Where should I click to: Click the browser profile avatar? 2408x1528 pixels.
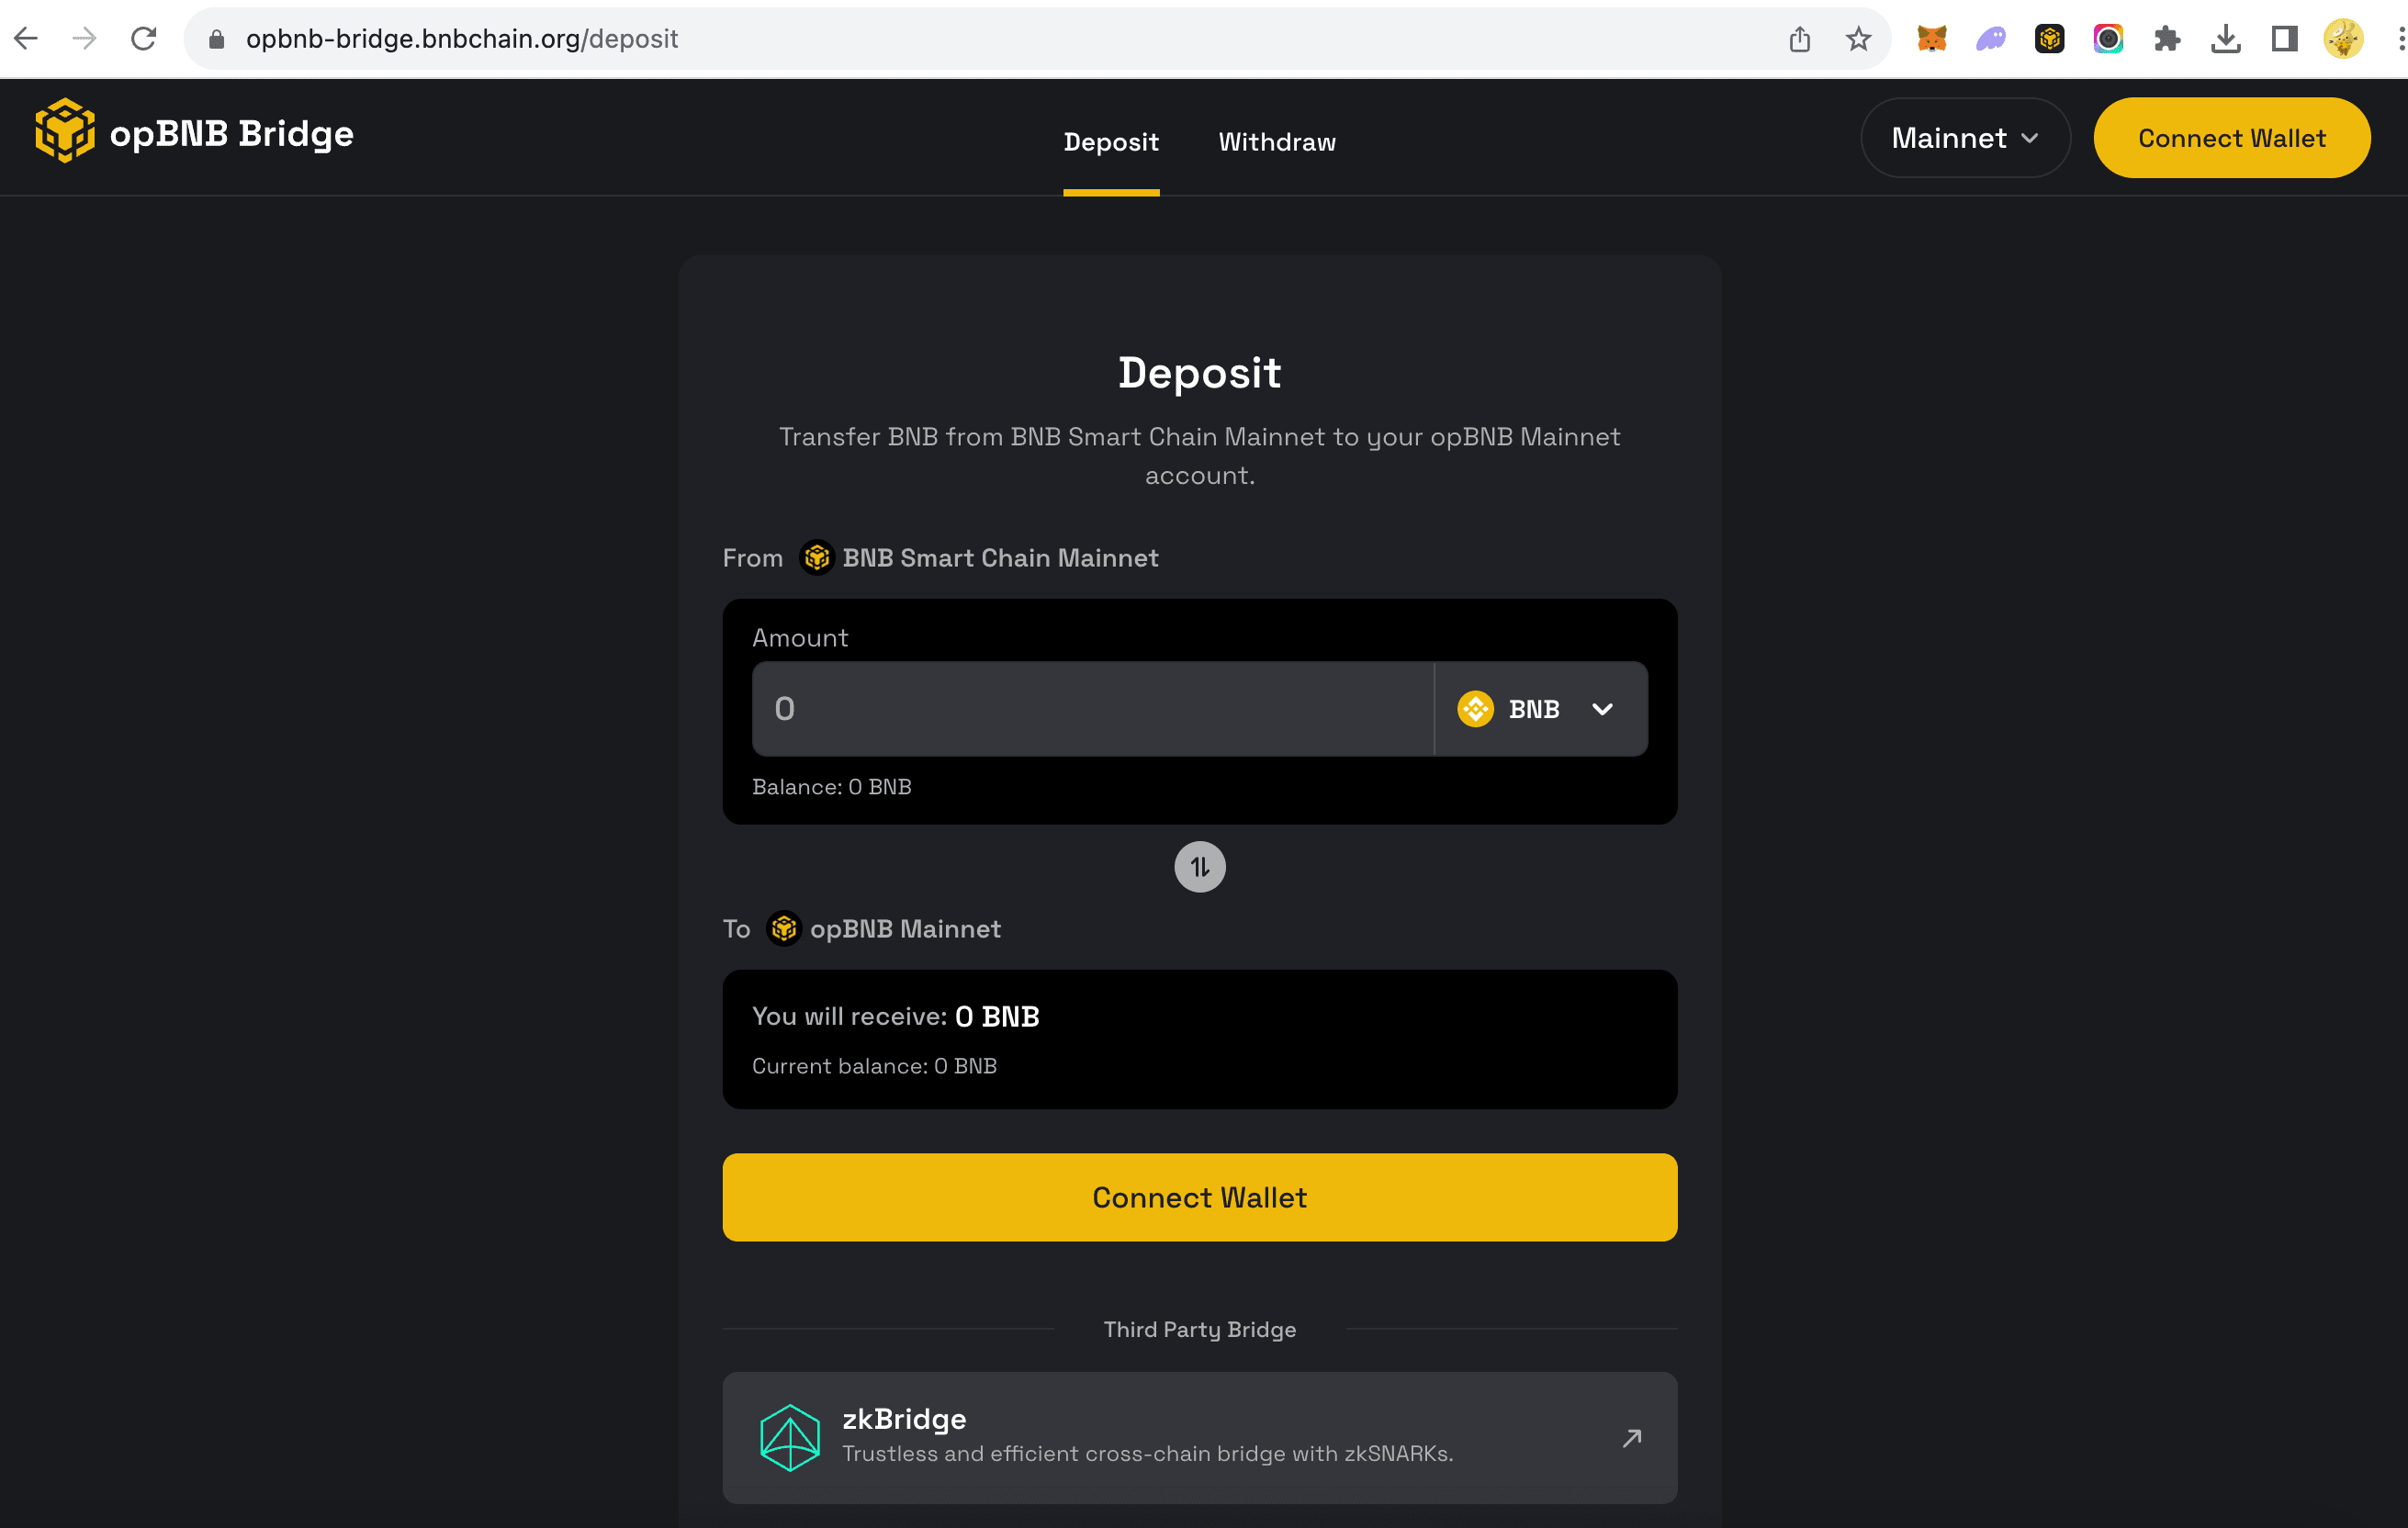point(2342,39)
